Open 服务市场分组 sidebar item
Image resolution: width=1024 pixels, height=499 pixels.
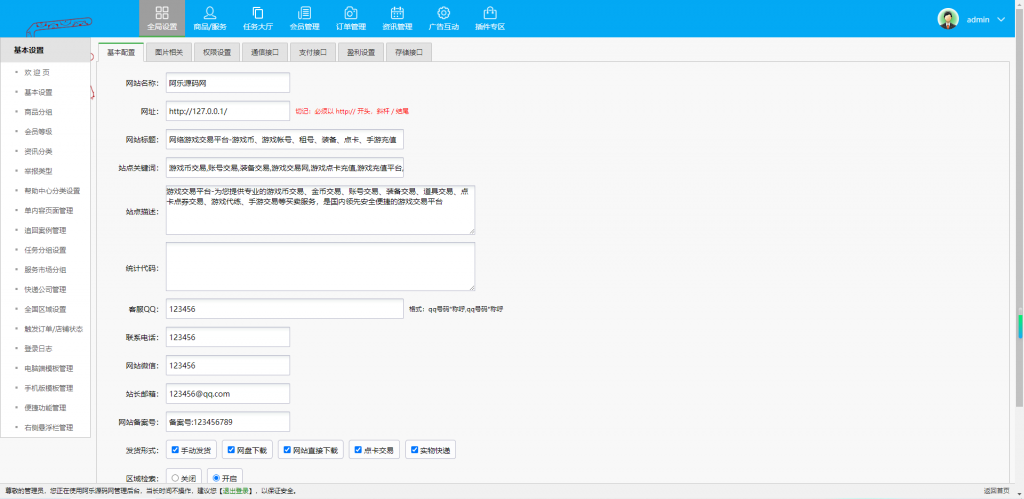tap(46, 269)
